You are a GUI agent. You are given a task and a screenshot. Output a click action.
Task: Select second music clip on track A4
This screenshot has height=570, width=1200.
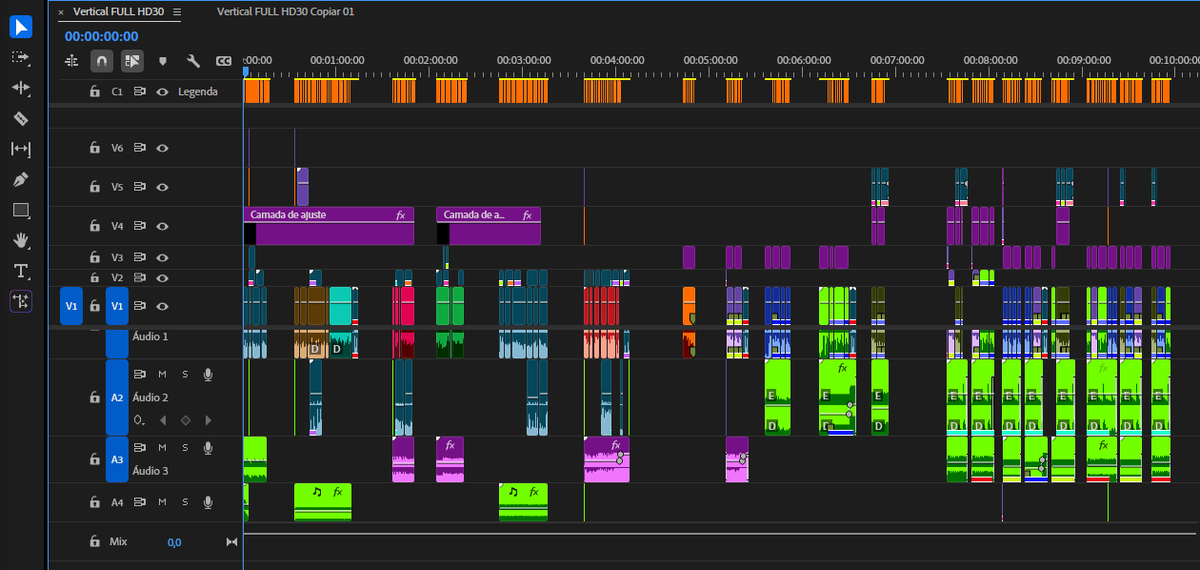click(523, 502)
